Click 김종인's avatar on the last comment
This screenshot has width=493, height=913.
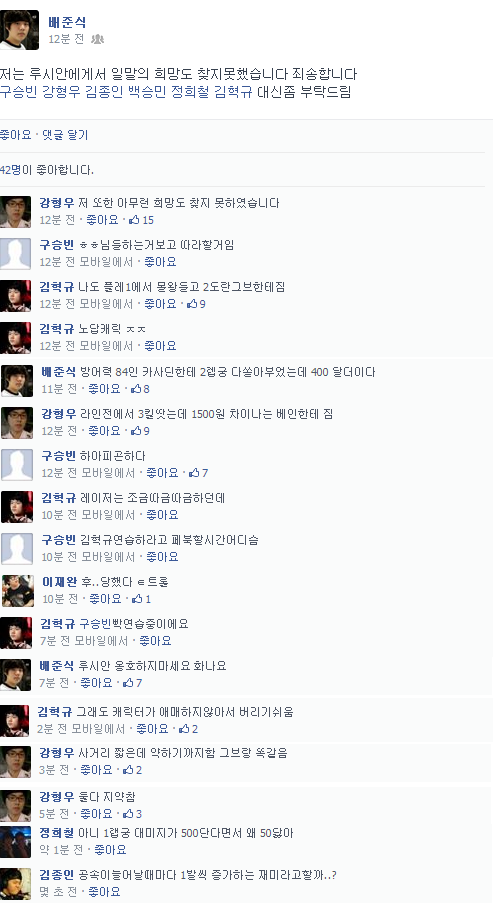pos(15,883)
